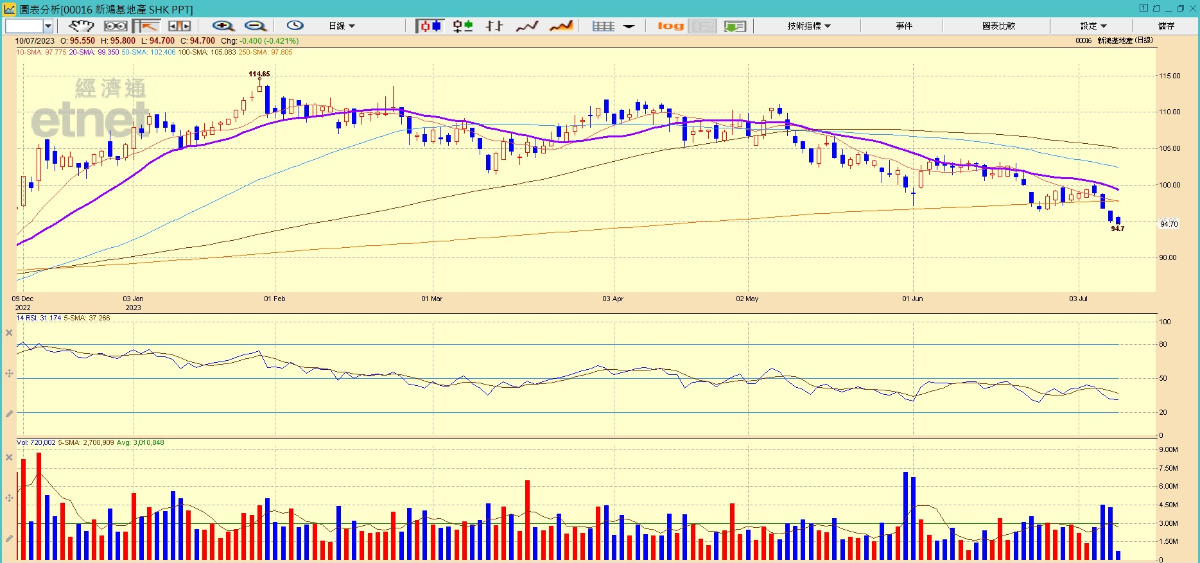The width and height of the screenshot is (1200, 563).
Task: Edit RSI panel with pencil icon
Action: click(9, 413)
